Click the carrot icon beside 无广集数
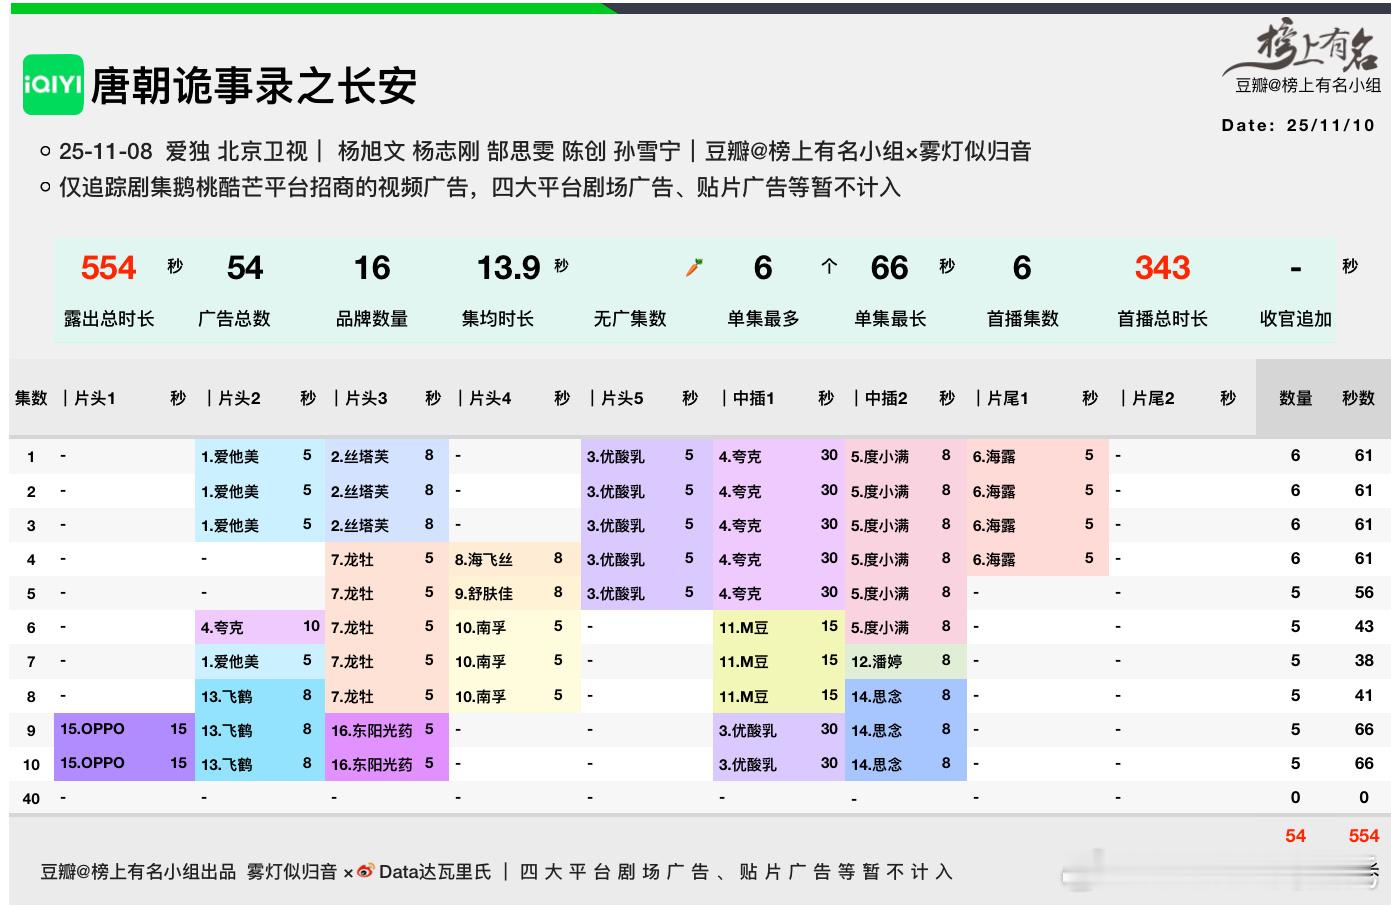 click(694, 267)
